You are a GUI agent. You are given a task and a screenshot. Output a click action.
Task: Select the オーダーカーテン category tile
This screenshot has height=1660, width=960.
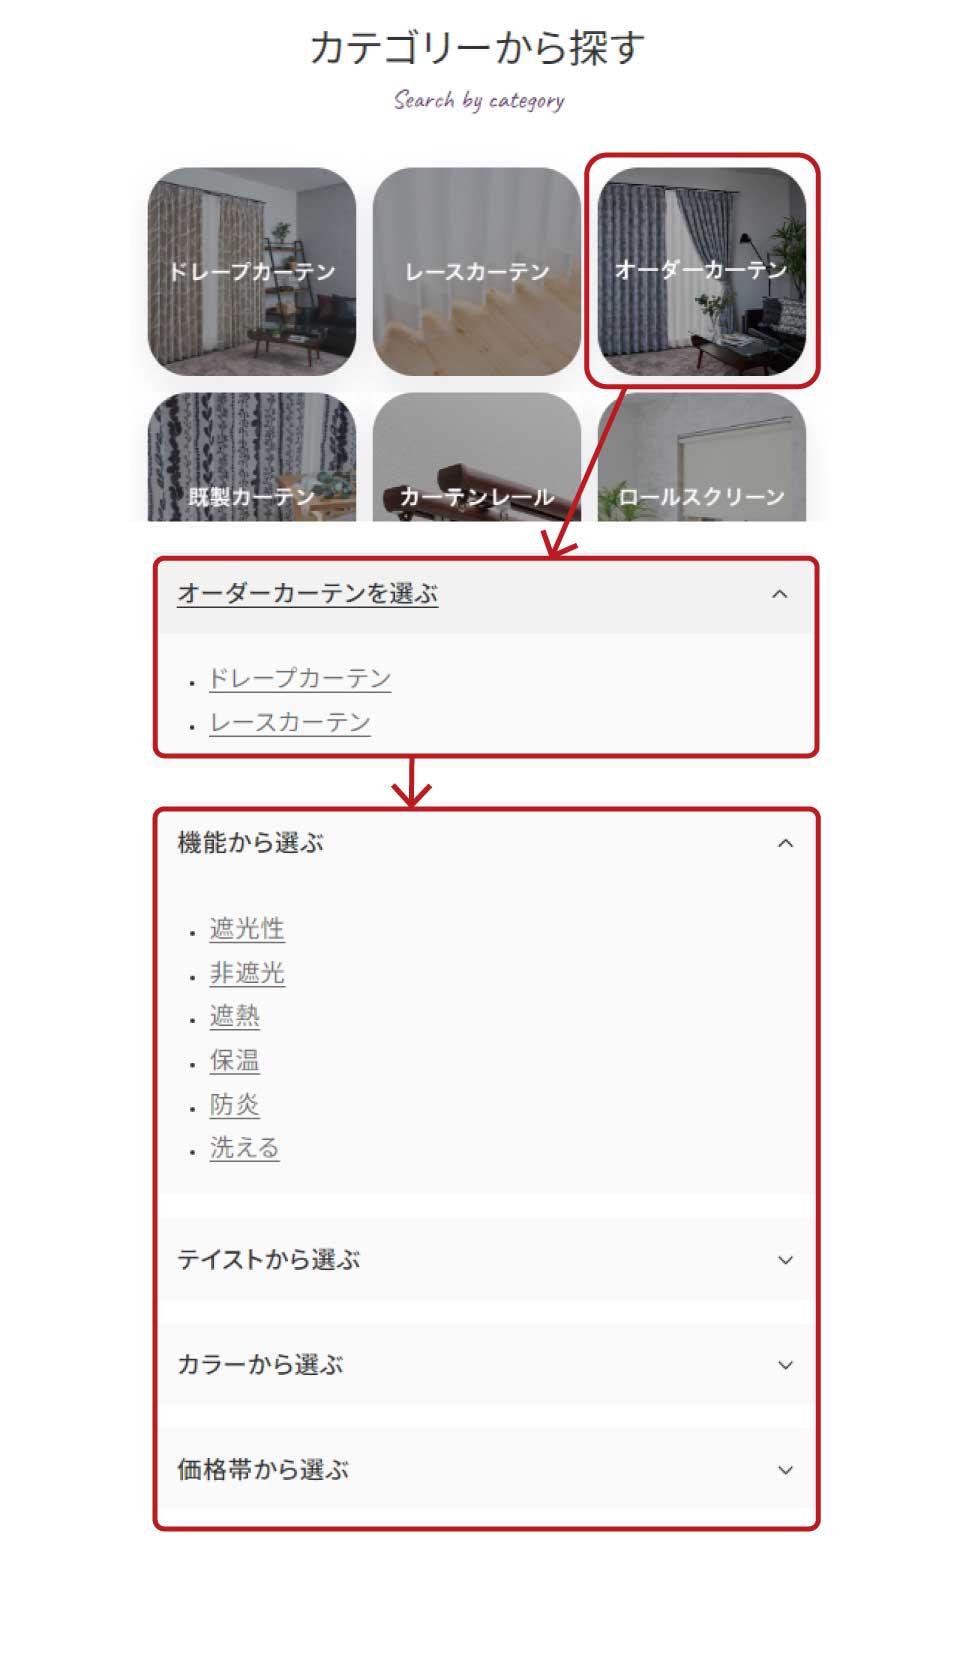click(x=702, y=271)
